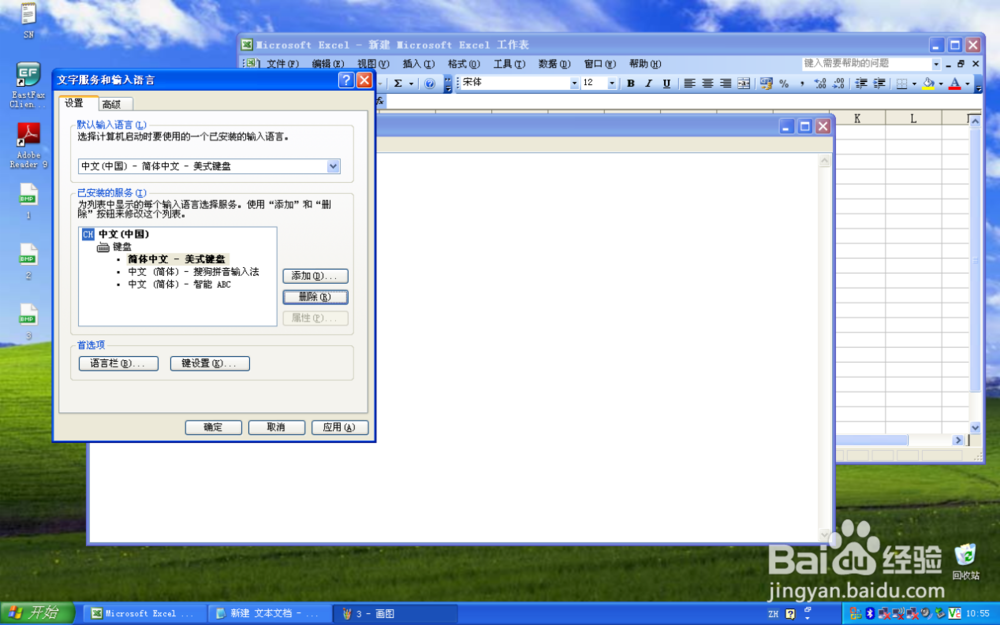Toggle Italic formatting
The width and height of the screenshot is (1000, 625).
coord(647,83)
